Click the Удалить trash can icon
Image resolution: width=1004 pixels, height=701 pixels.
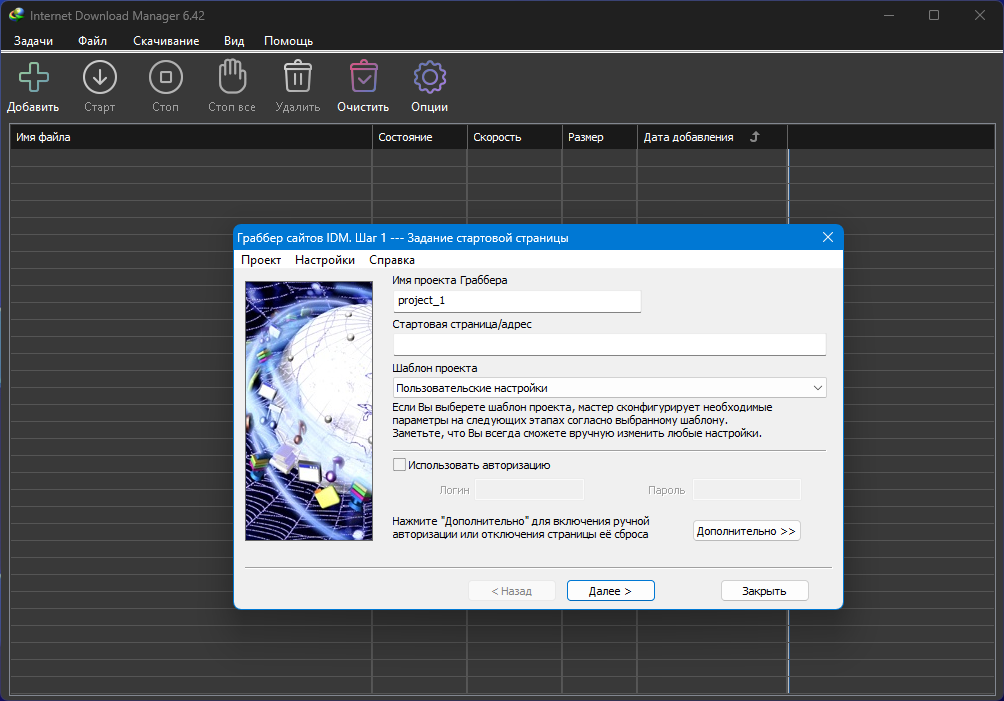(x=298, y=78)
